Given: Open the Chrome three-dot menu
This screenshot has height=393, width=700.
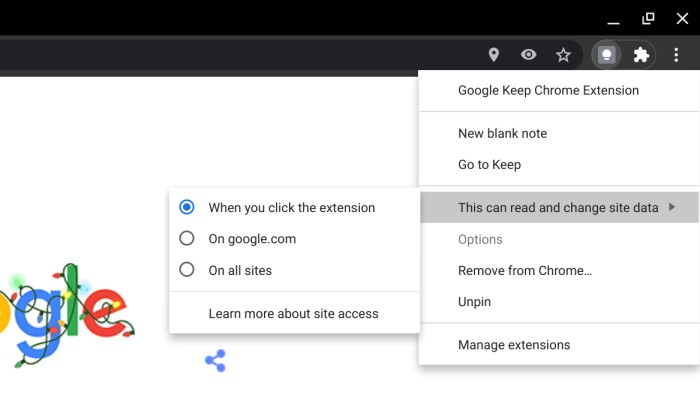Looking at the screenshot, I should 676,55.
